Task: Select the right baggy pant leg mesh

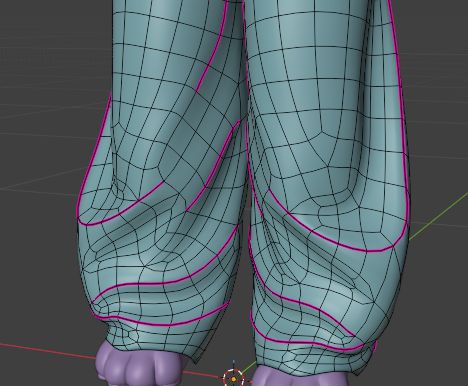Action: tap(328, 187)
